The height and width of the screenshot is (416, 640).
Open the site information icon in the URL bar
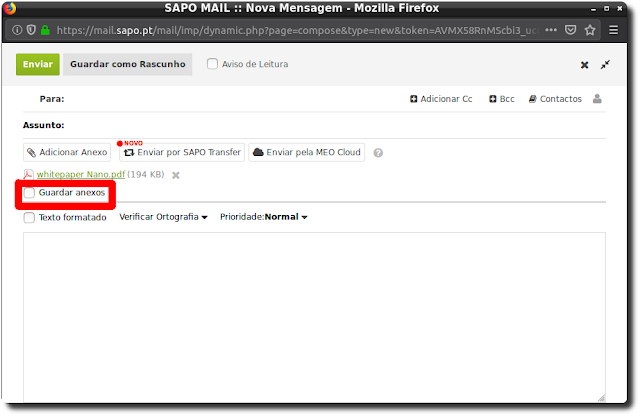[17, 30]
